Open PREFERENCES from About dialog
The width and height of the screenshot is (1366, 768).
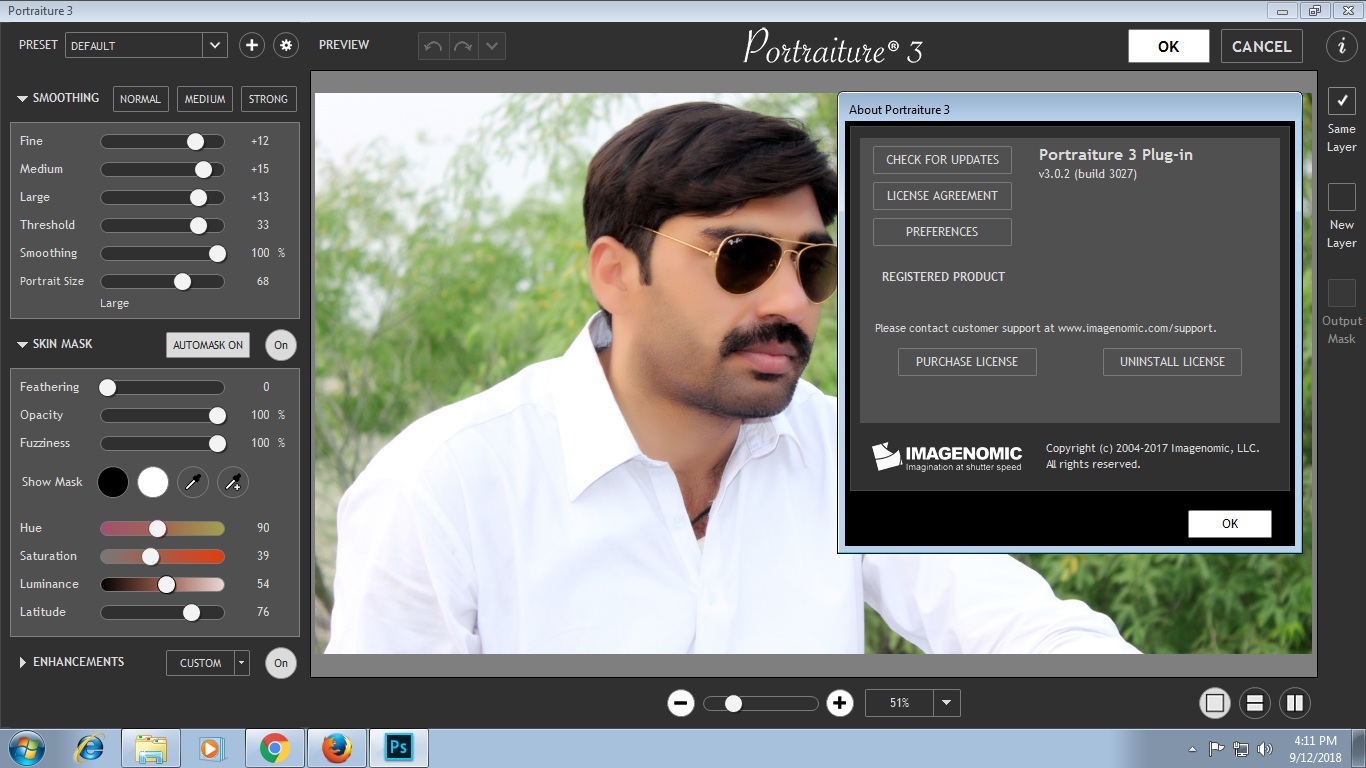[x=942, y=232]
